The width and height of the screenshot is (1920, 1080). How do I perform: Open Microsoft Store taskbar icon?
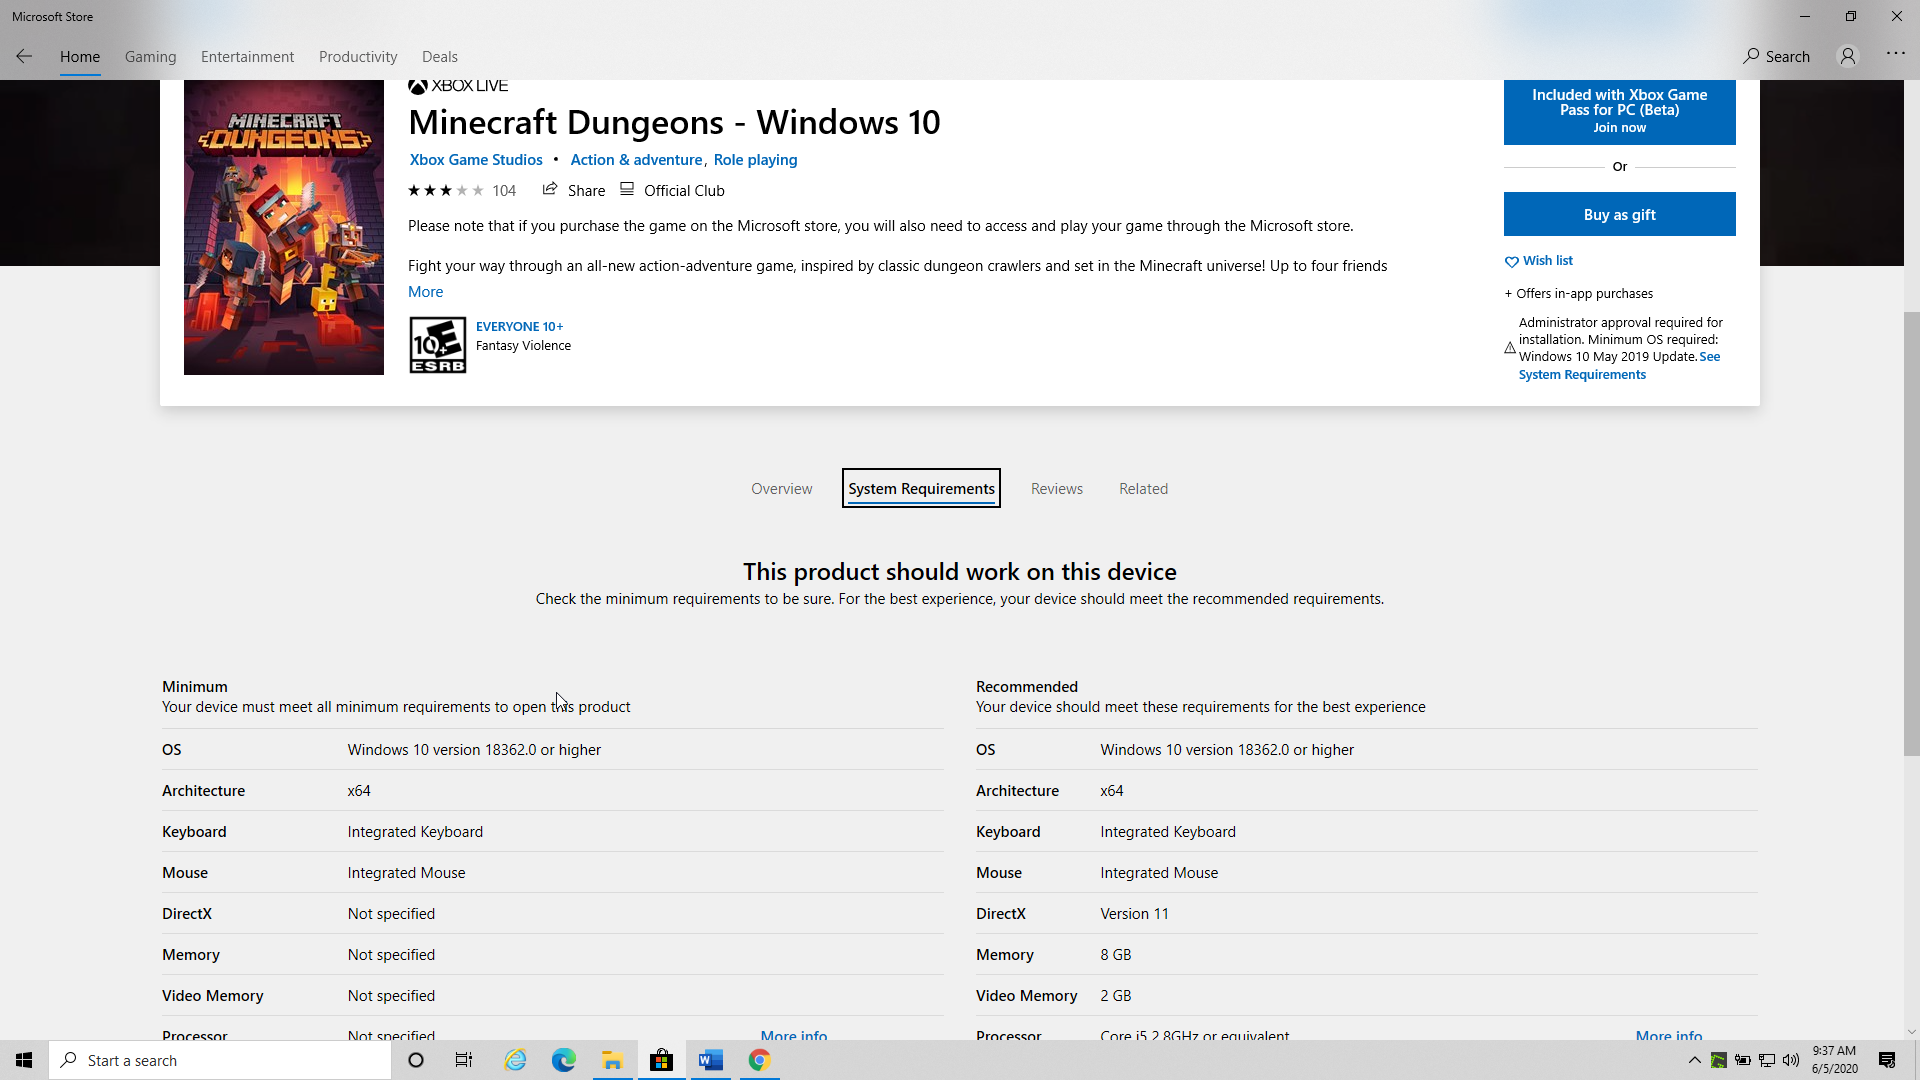point(661,1060)
